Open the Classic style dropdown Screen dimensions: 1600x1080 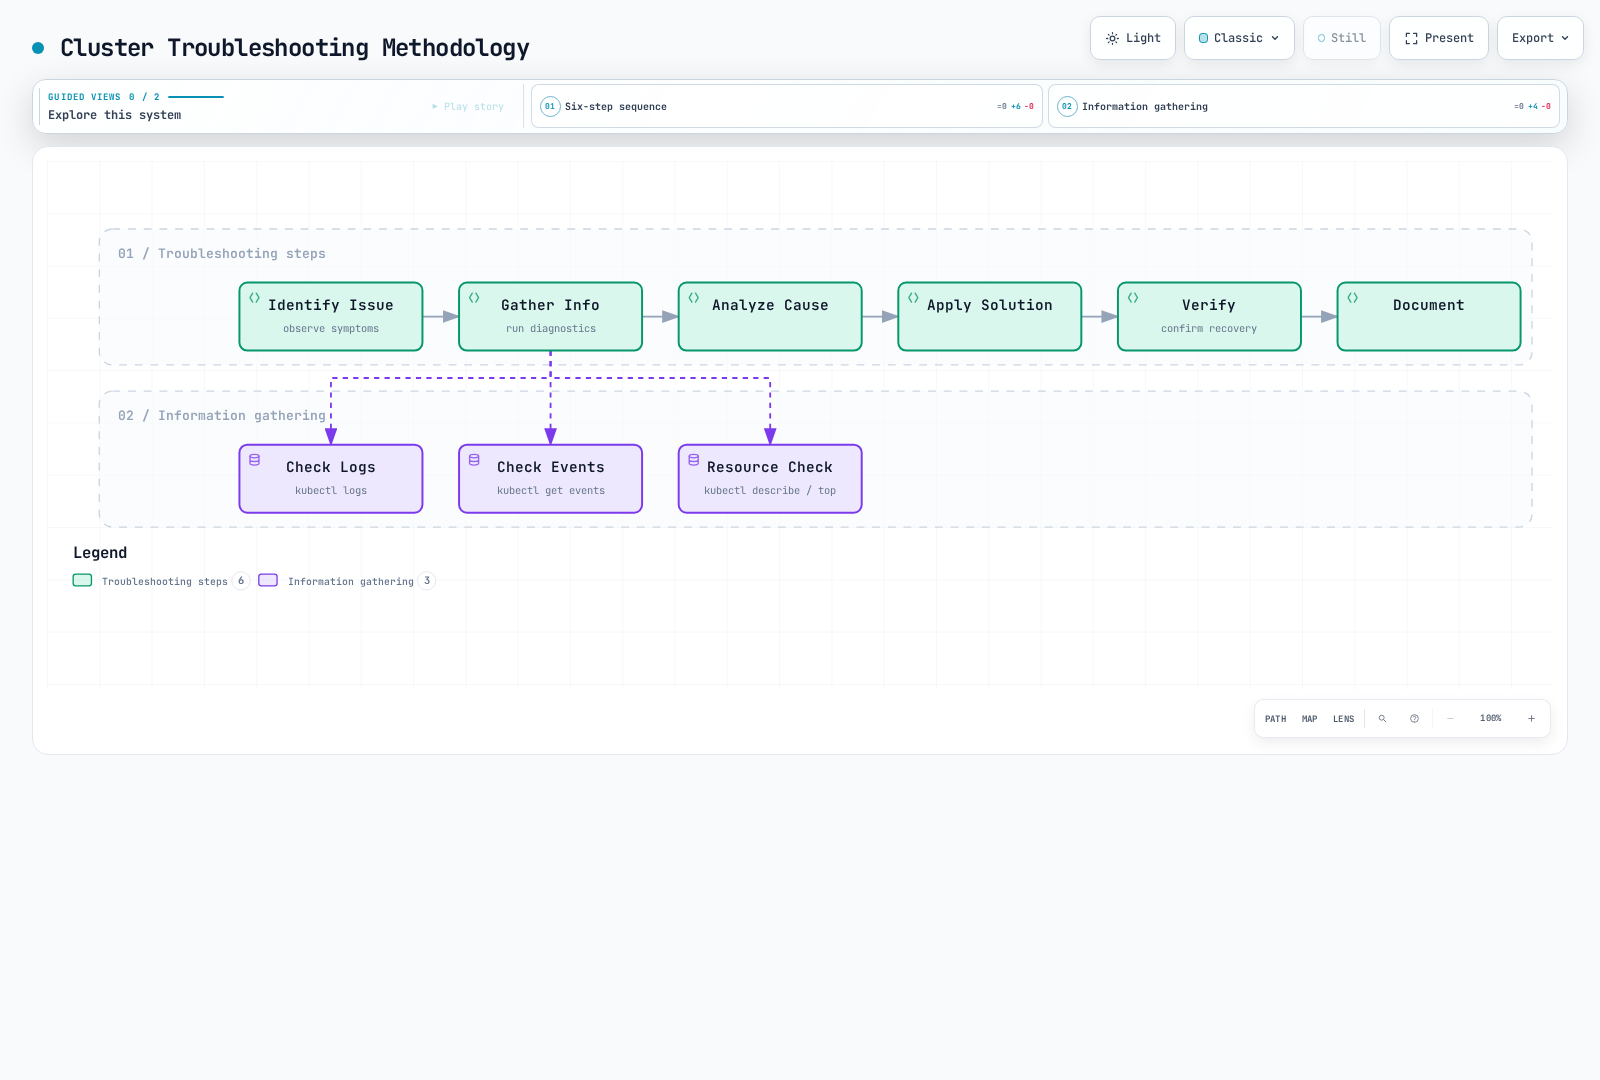pos(1239,38)
